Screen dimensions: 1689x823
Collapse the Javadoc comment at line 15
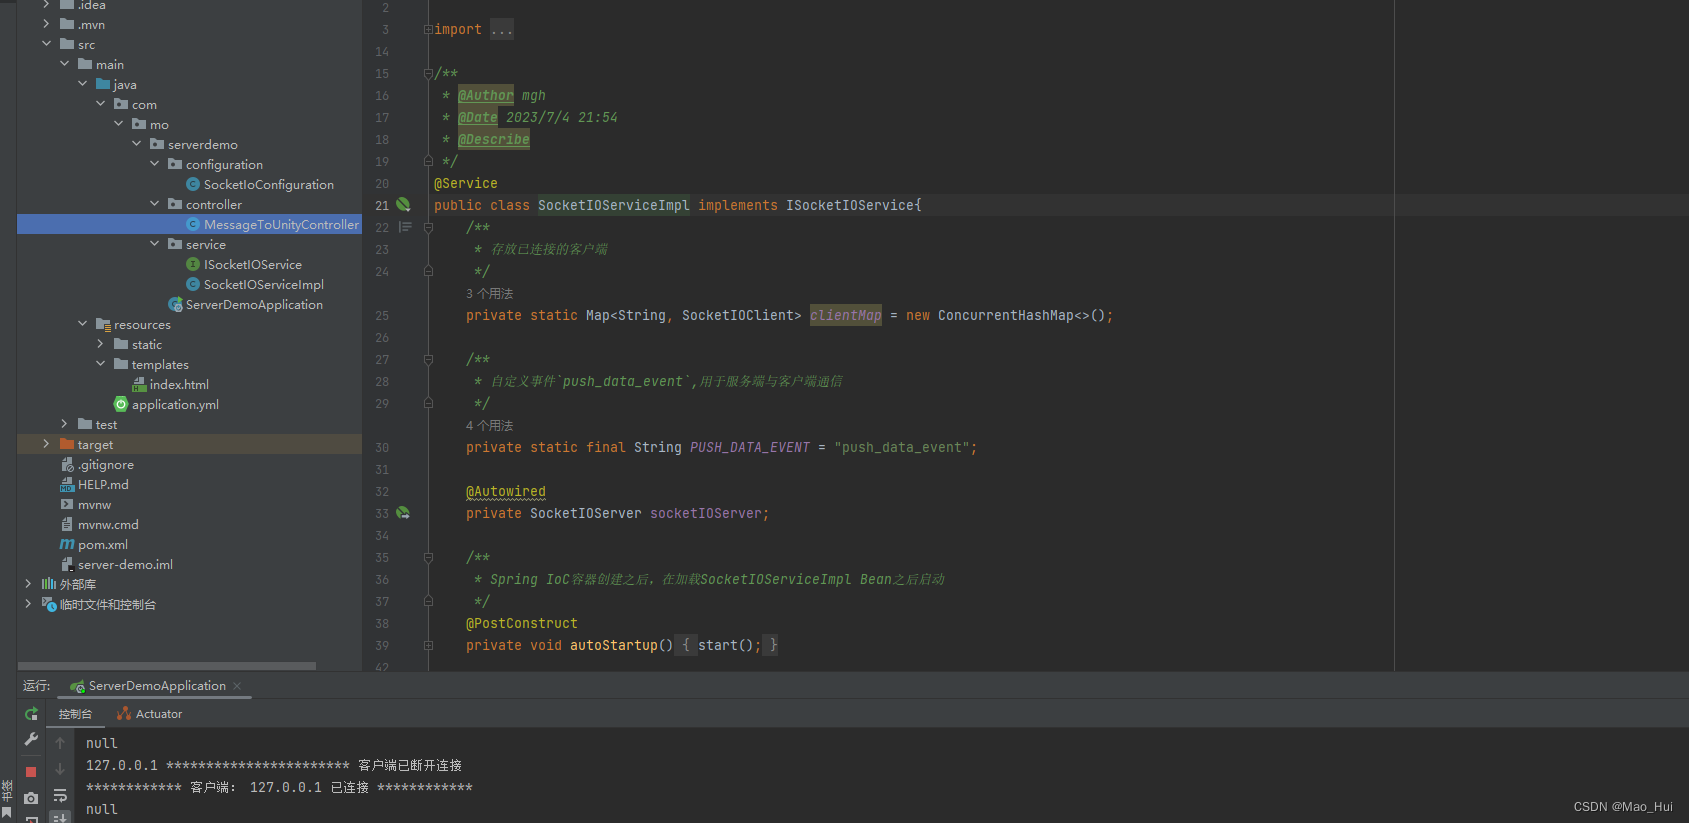pyautogui.click(x=428, y=74)
